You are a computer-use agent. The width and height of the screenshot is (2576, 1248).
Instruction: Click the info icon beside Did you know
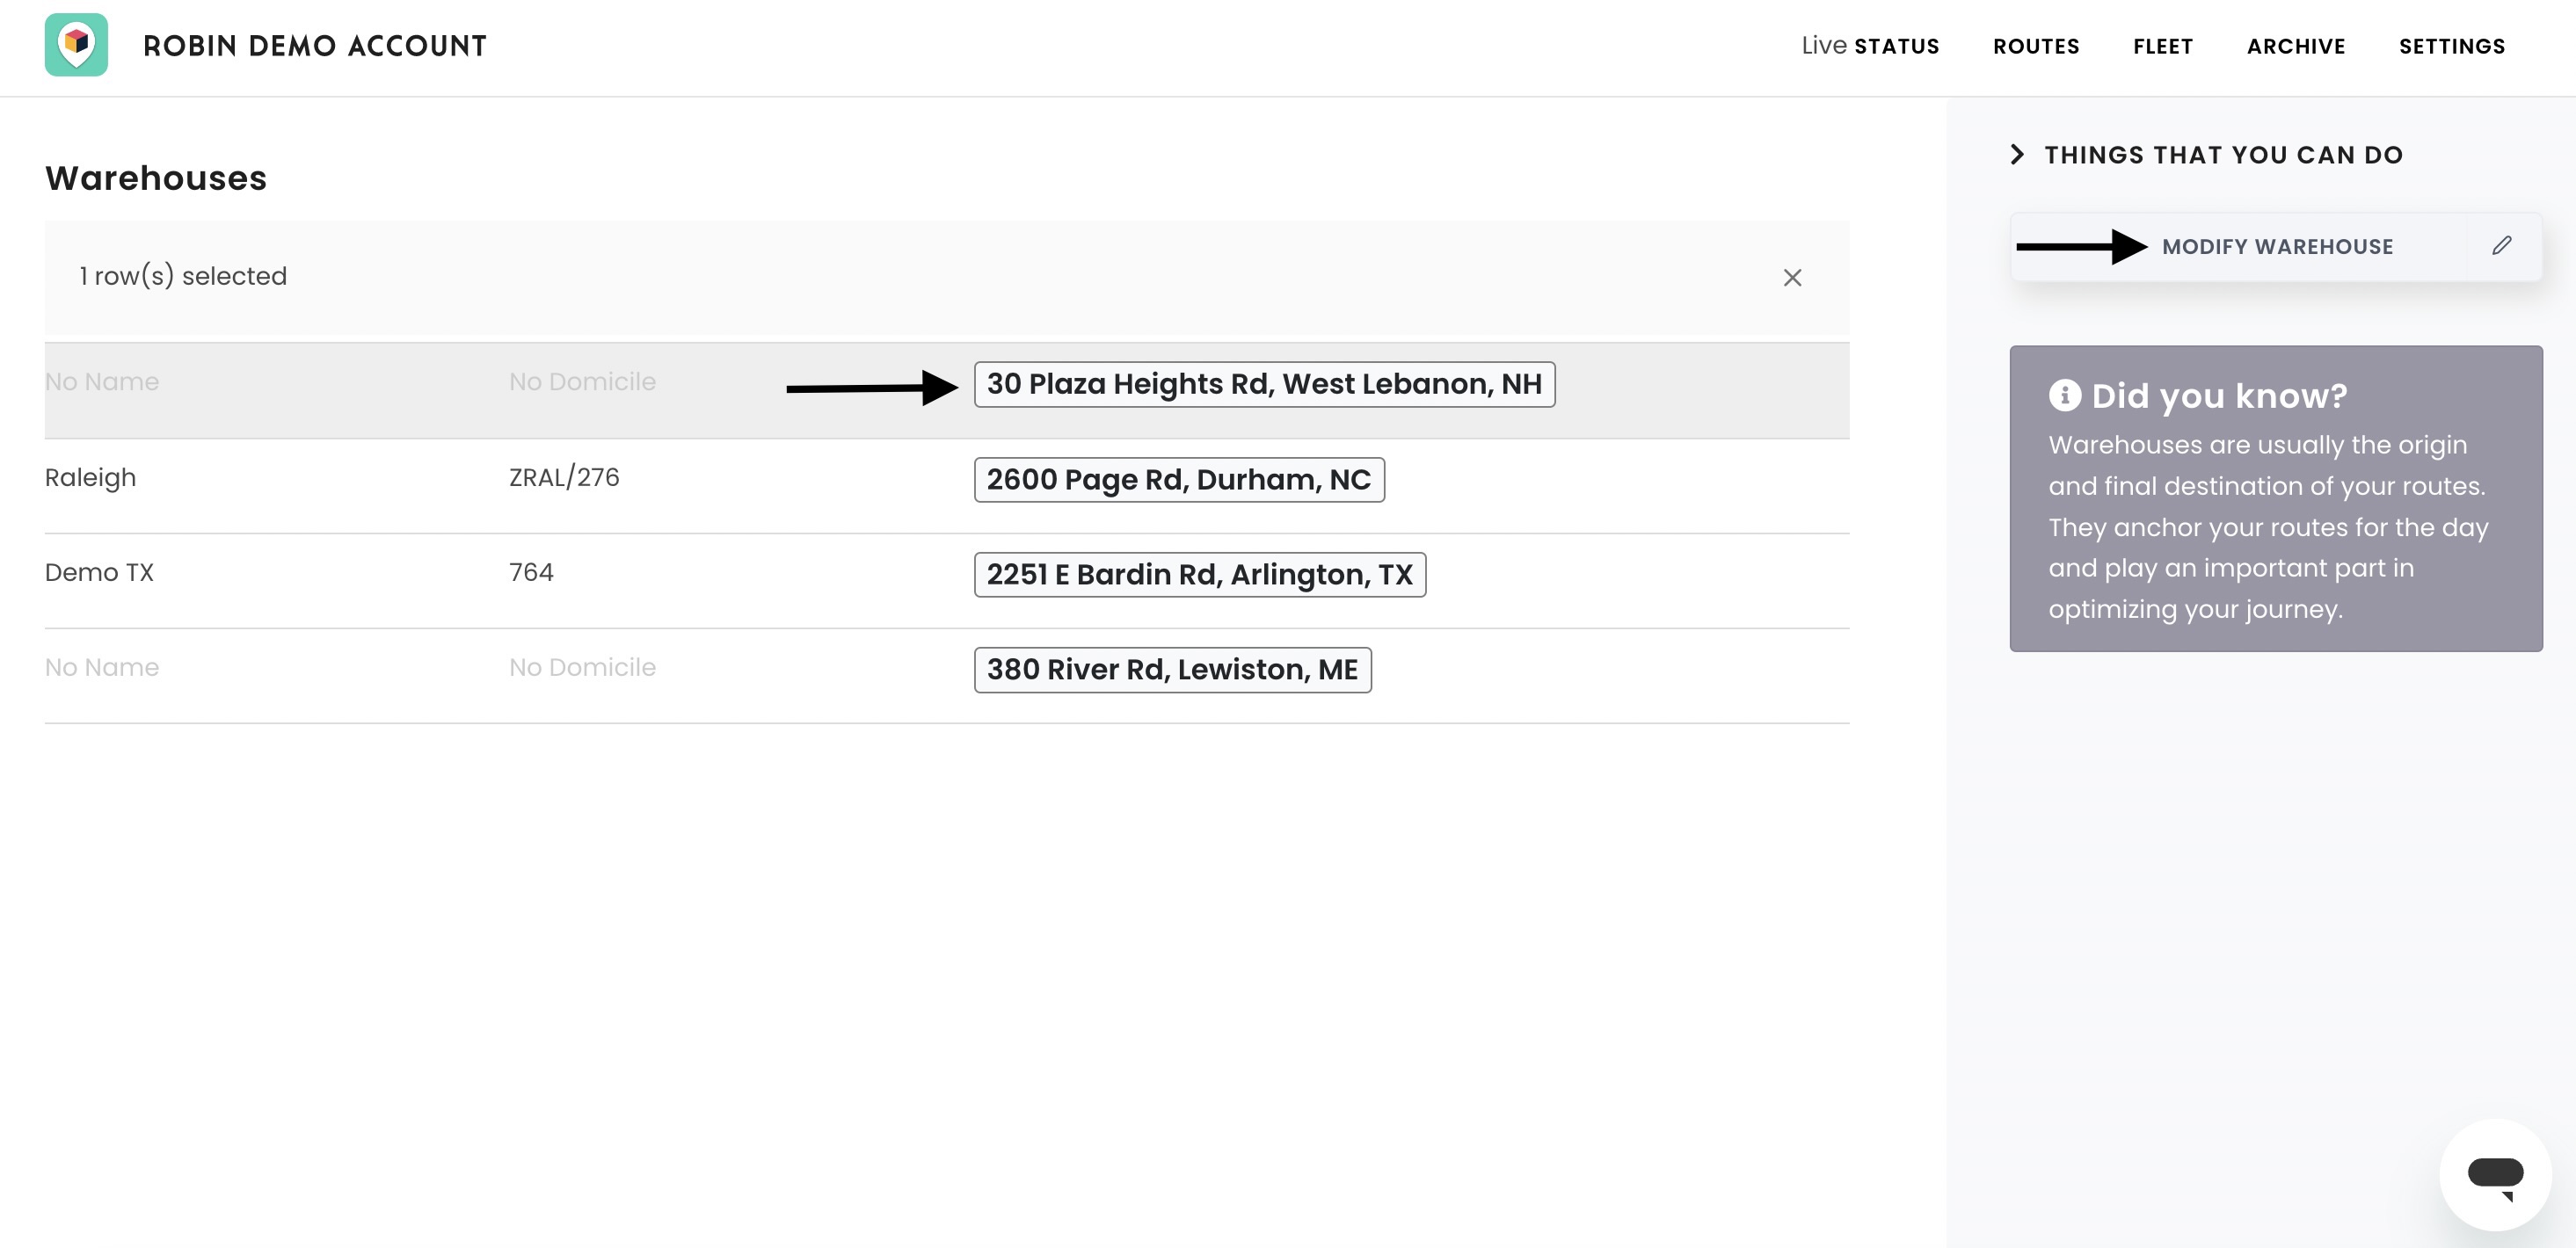pos(2064,396)
